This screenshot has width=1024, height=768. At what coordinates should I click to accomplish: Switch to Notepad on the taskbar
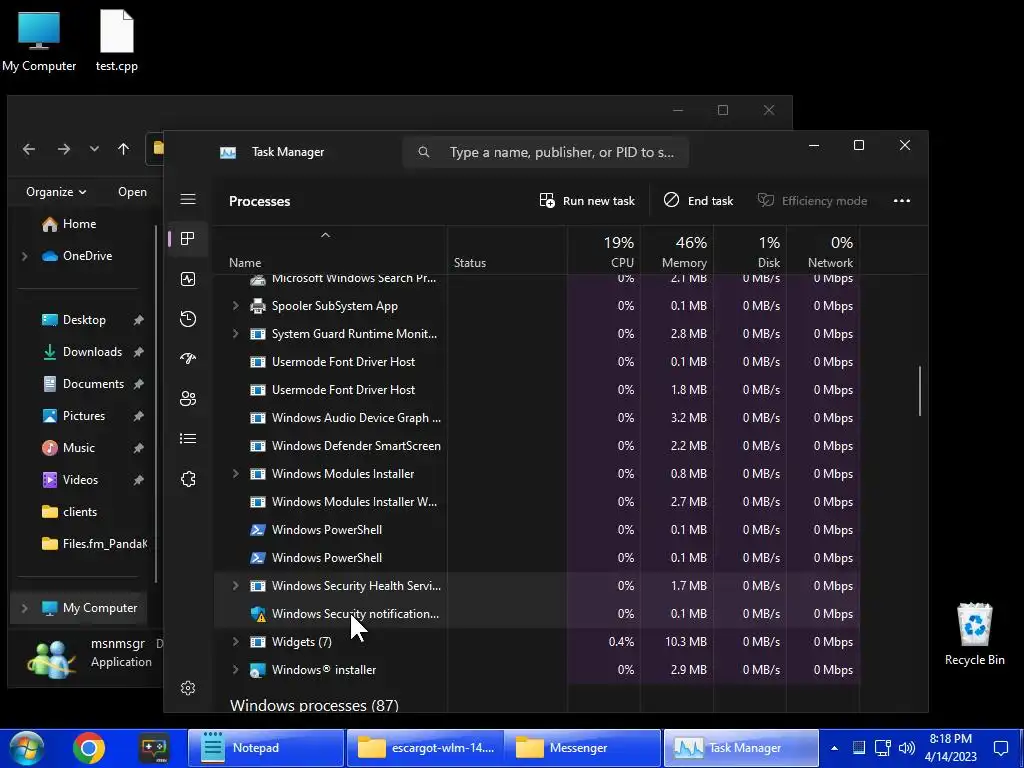(266, 748)
